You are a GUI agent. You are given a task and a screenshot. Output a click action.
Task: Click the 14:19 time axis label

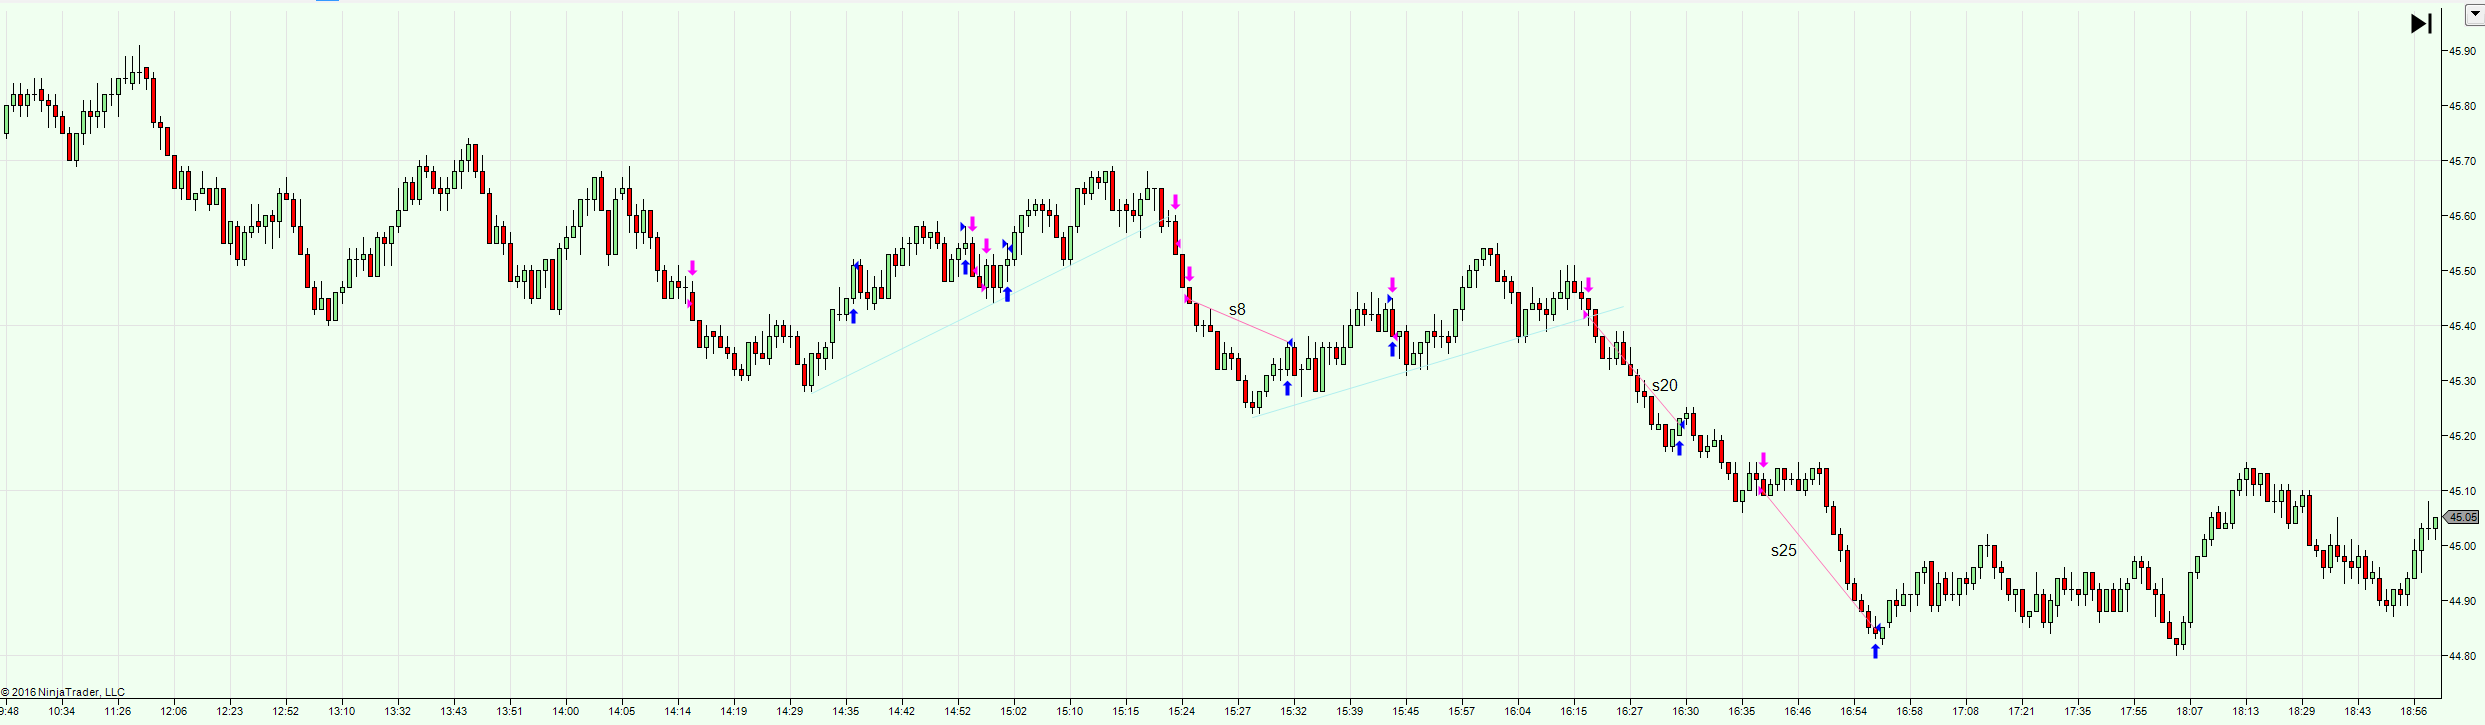click(734, 712)
